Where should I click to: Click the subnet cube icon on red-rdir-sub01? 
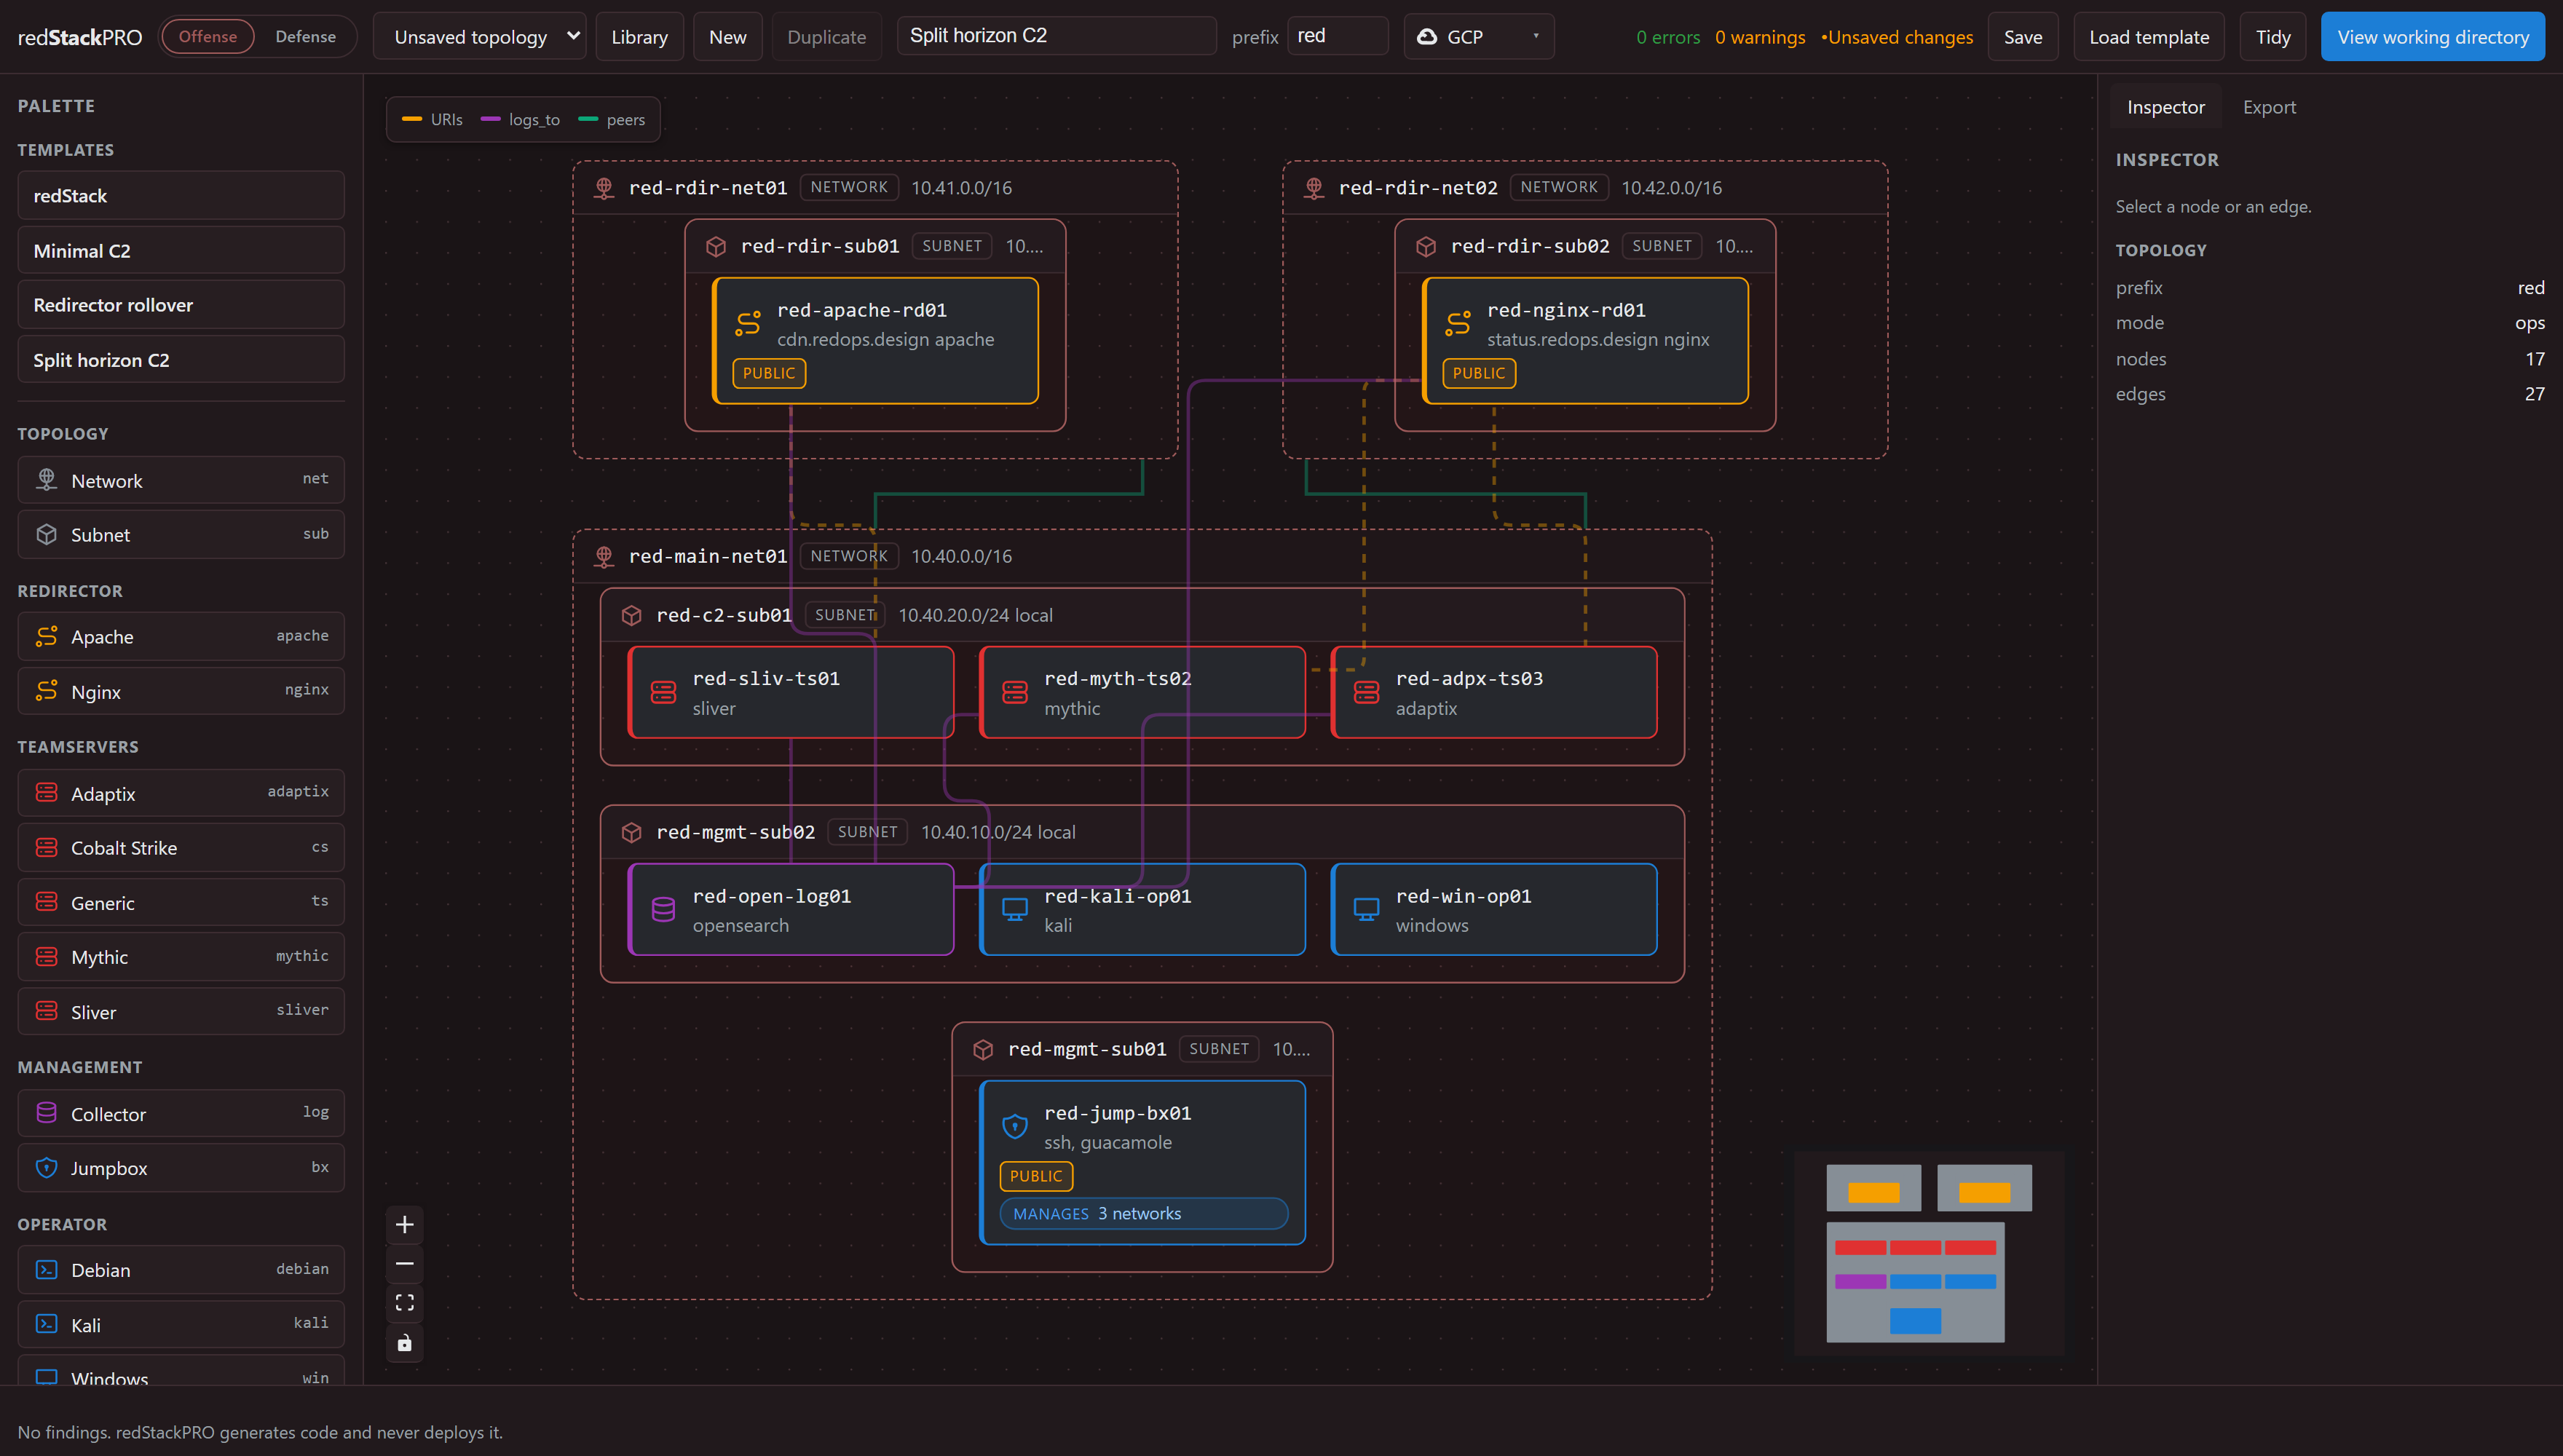(716, 246)
